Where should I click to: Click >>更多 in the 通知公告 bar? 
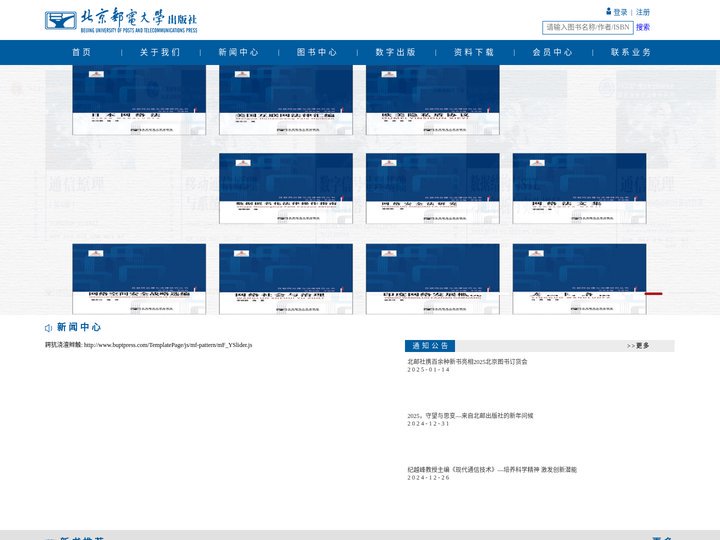point(638,346)
